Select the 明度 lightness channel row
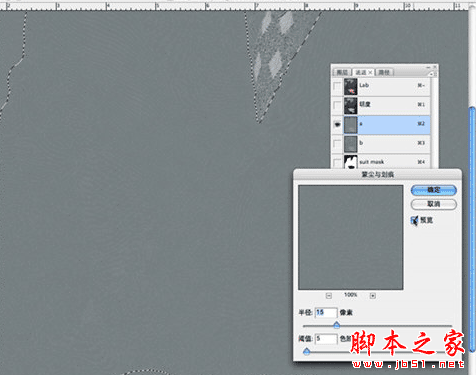Viewport: 476px width, 375px height. [381, 105]
